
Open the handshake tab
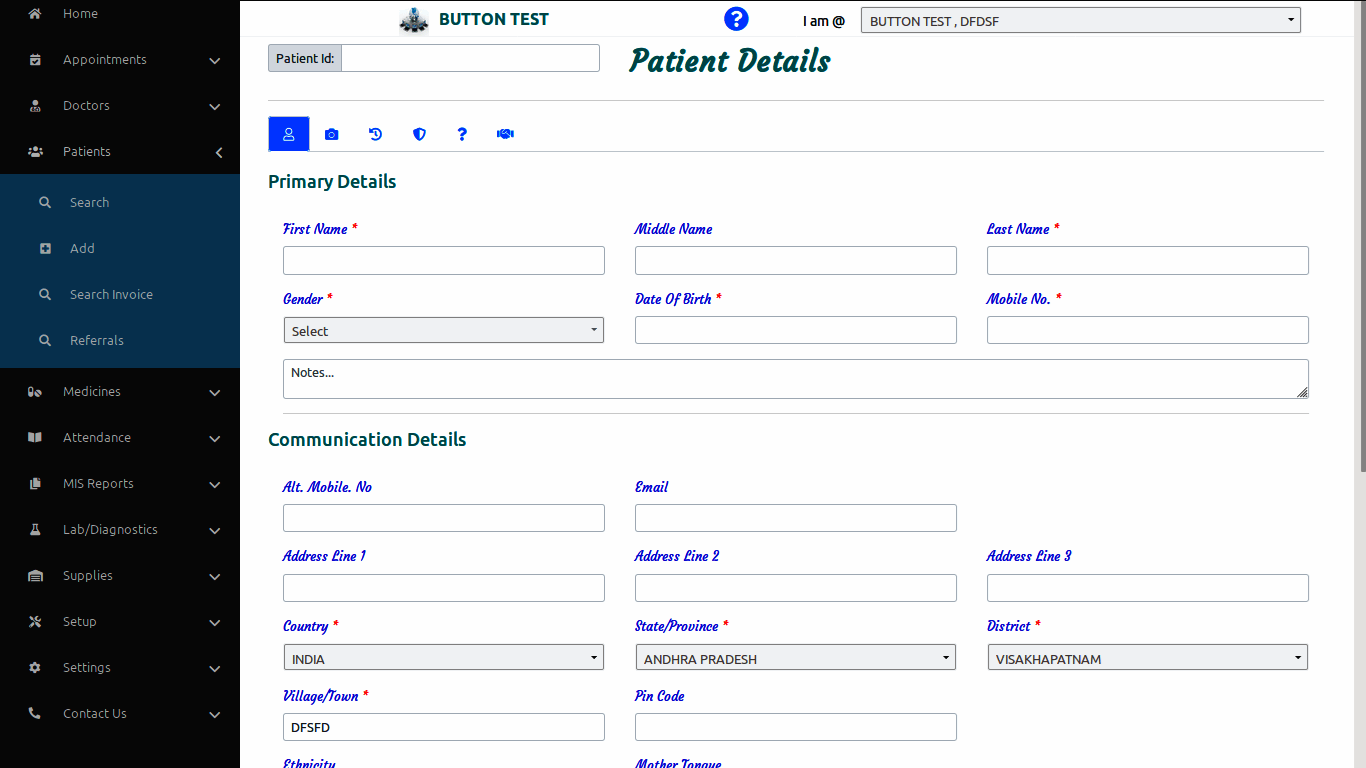505,134
